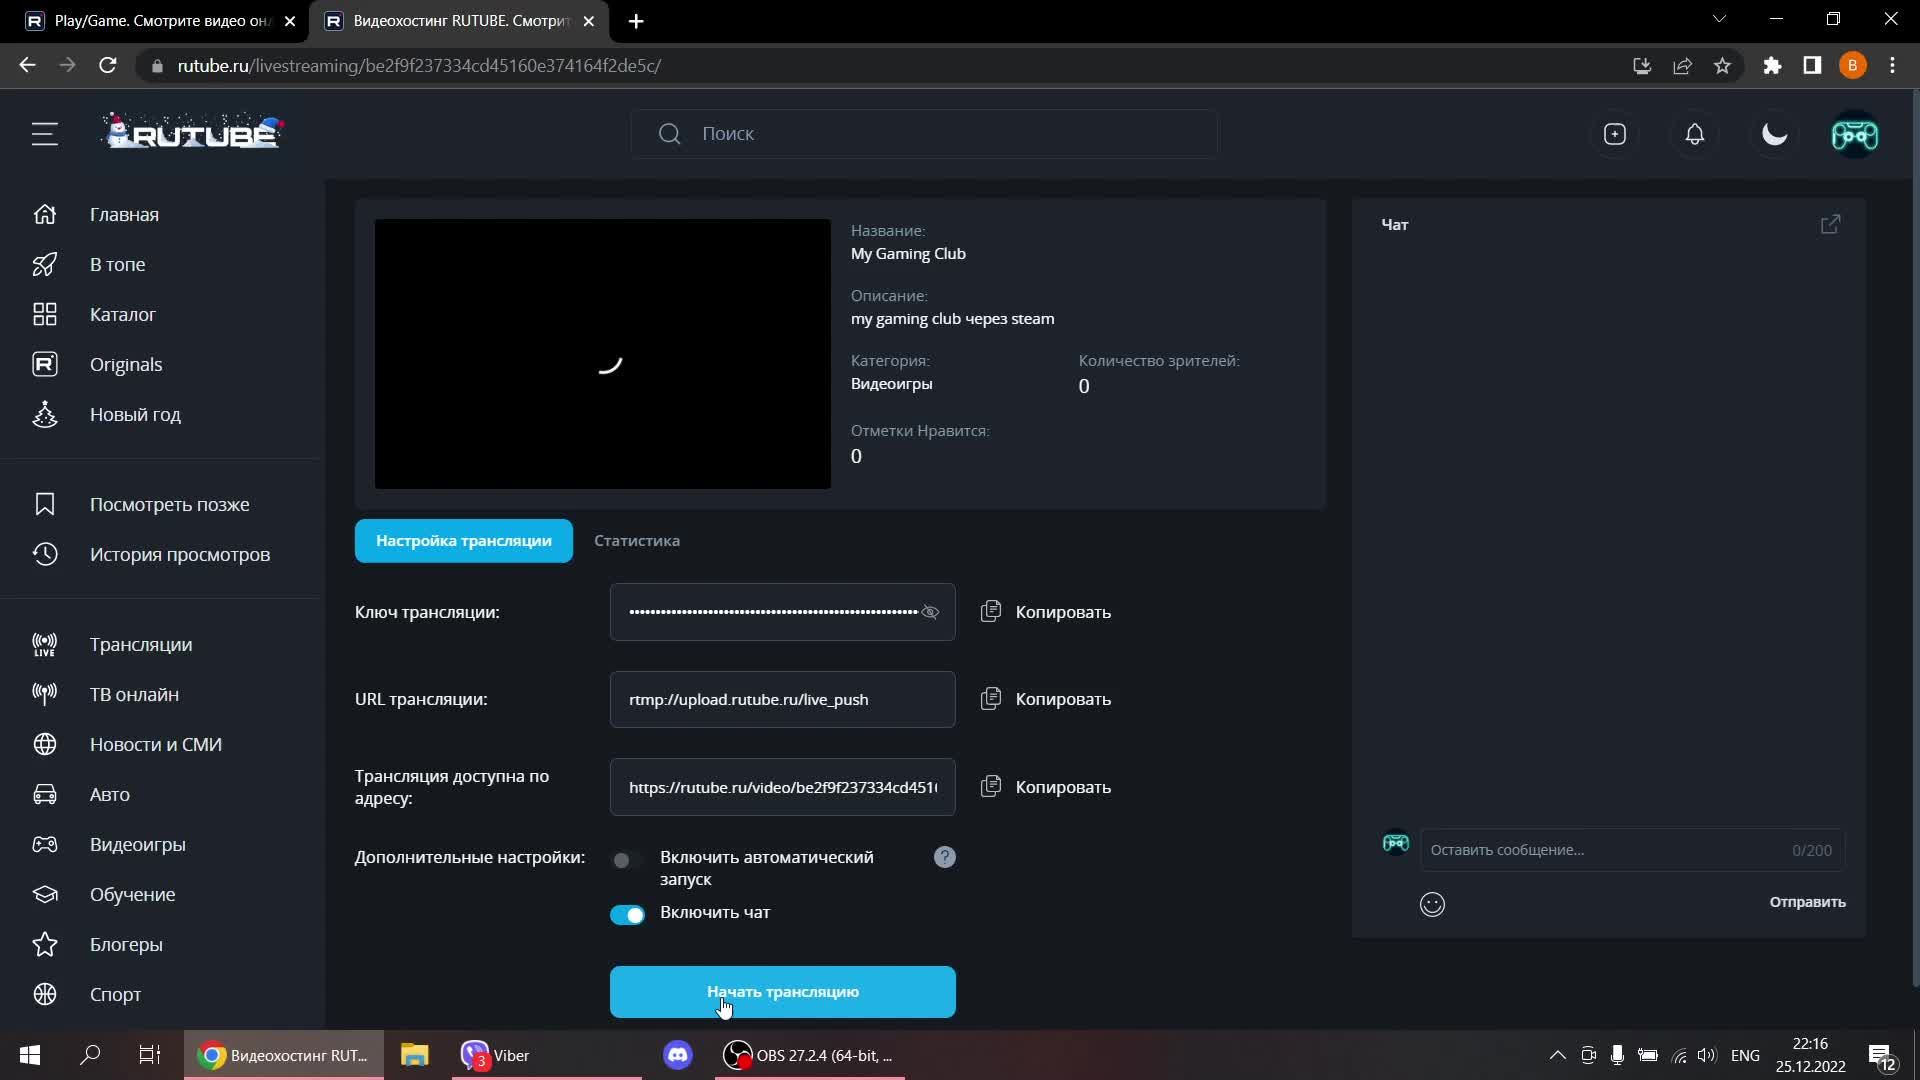Switch theme with the moon icon
The image size is (1920, 1080).
click(1774, 134)
